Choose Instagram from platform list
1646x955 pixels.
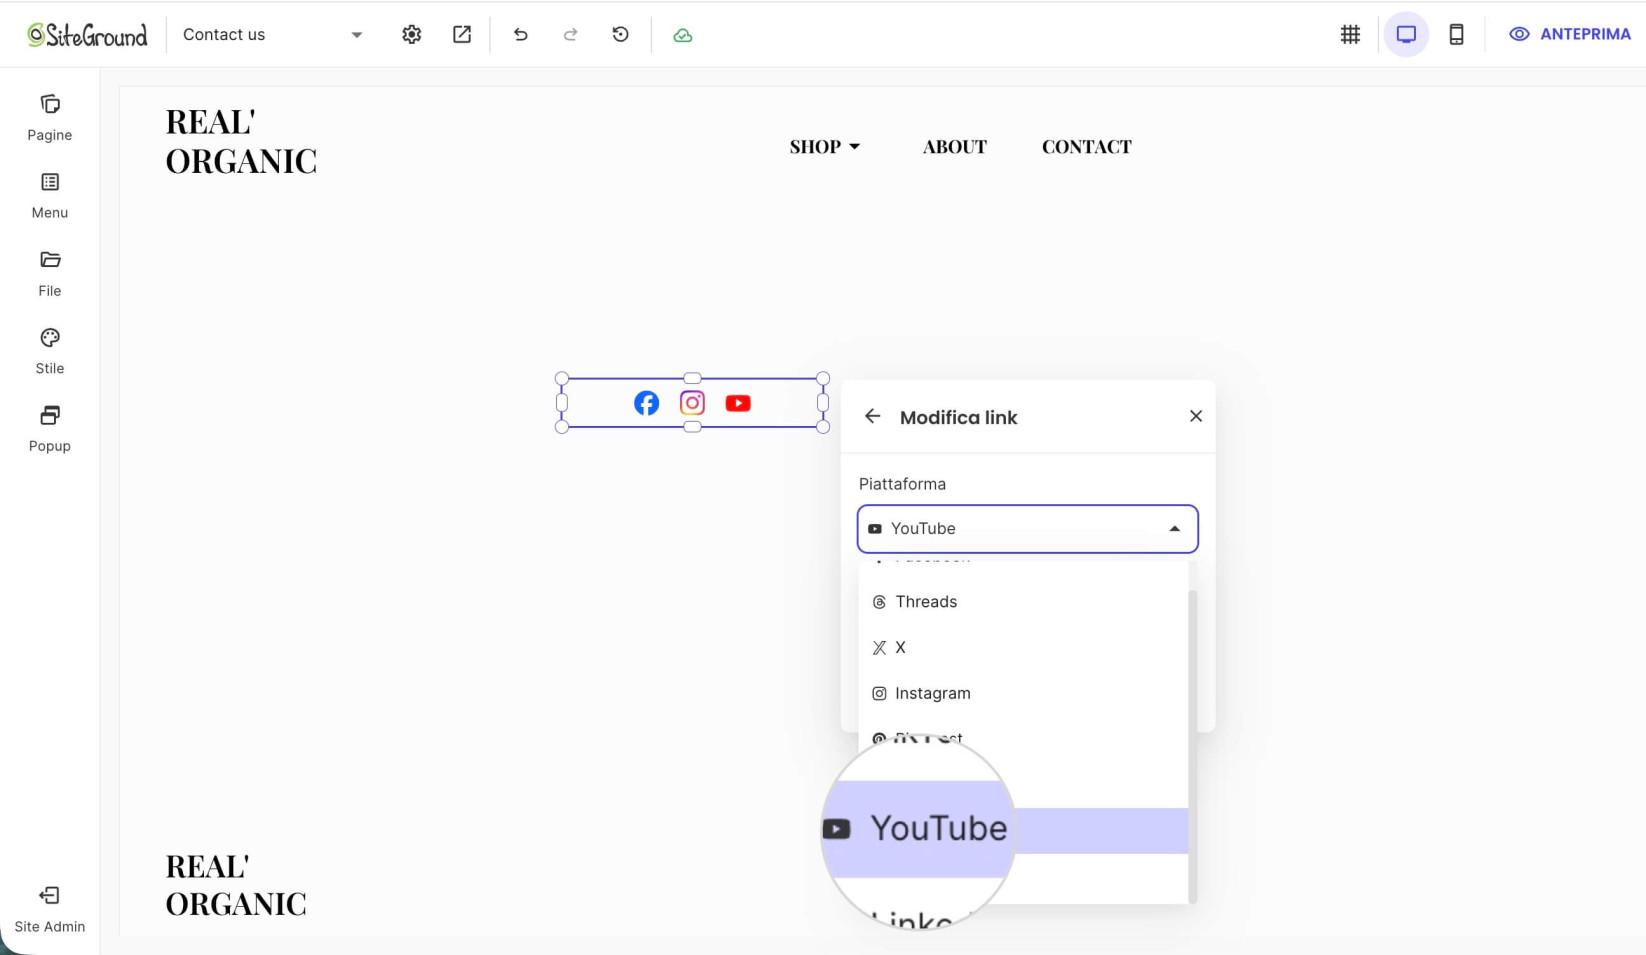(1023, 694)
